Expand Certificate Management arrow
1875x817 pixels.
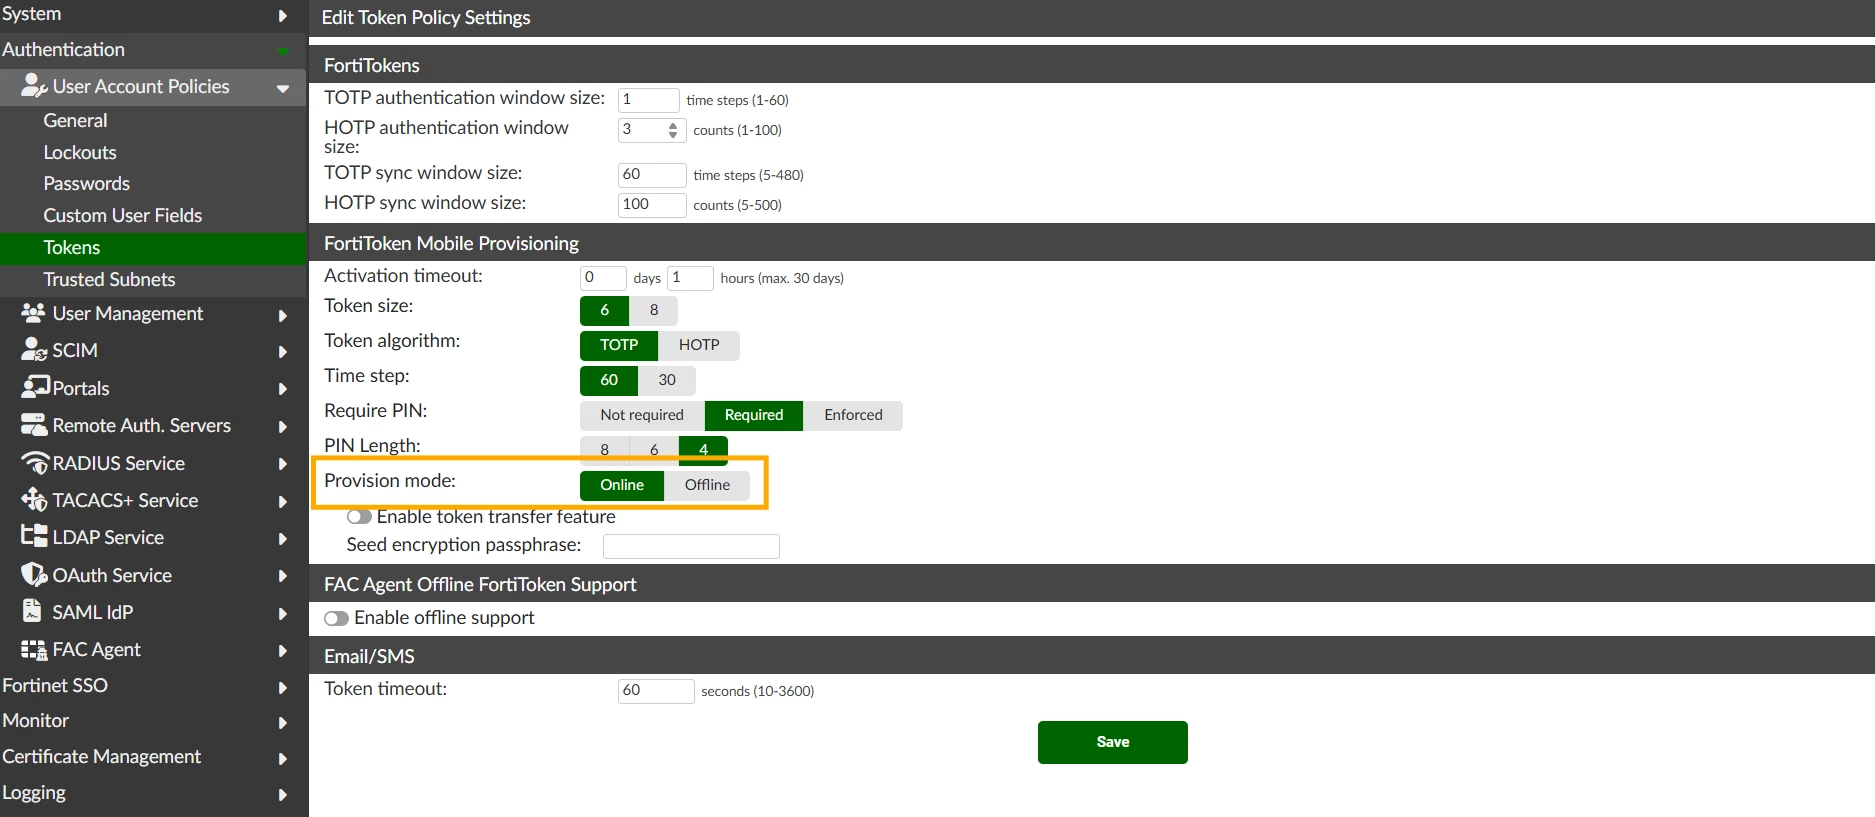coord(283,759)
